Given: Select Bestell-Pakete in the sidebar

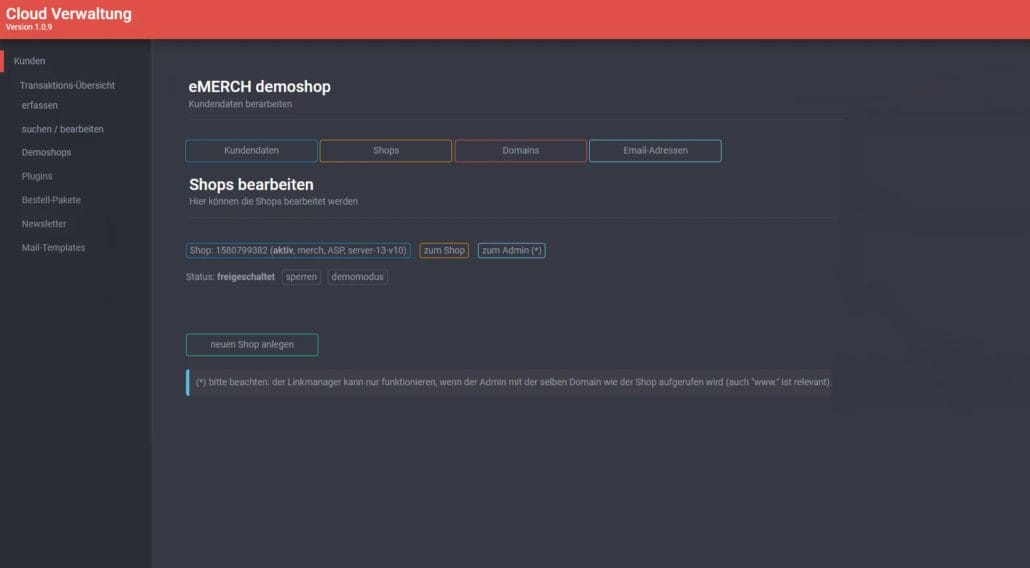Looking at the screenshot, I should click(51, 200).
